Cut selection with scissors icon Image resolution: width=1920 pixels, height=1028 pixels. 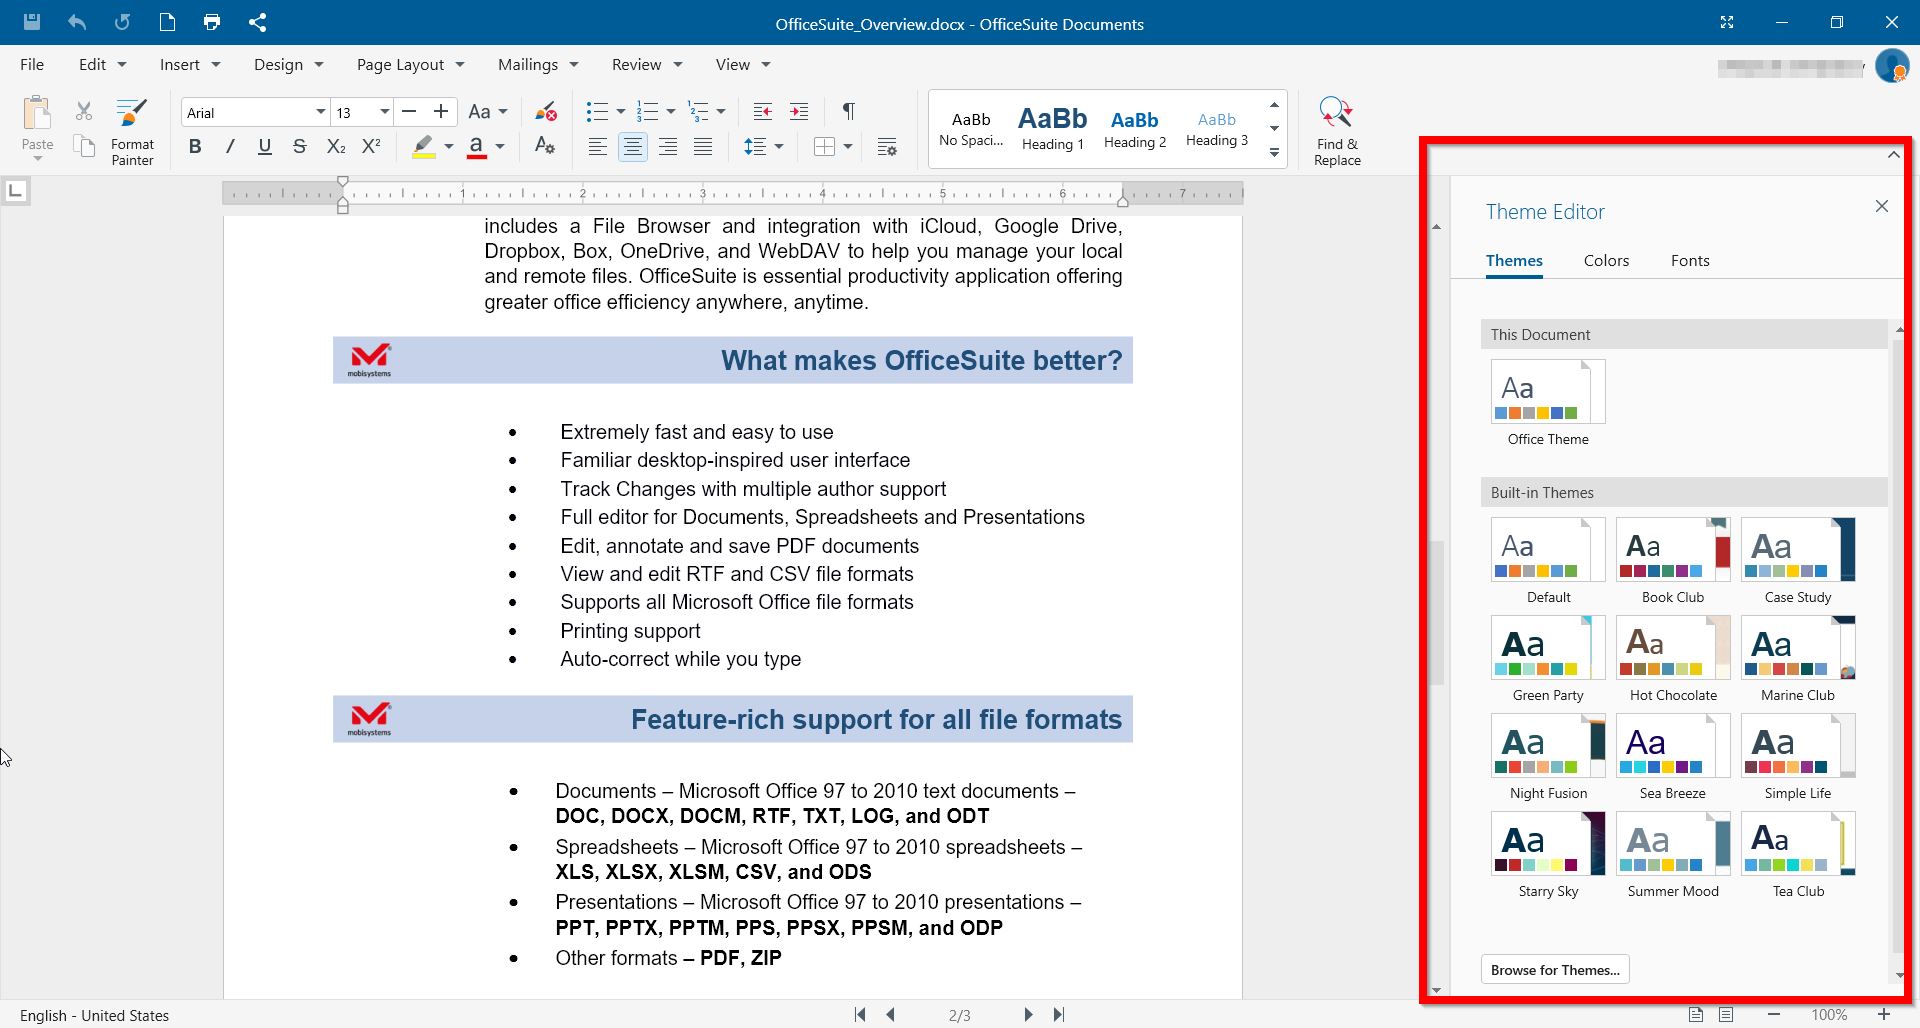point(84,111)
